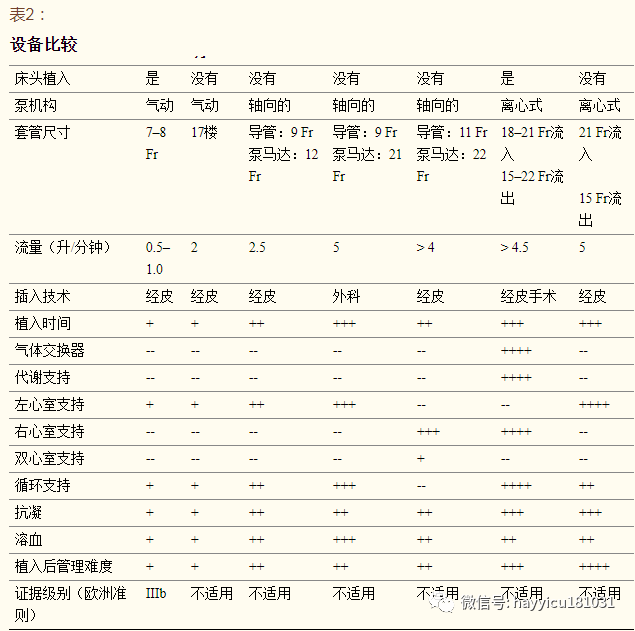Select the "泵马达：21 Fr" cell
The width and height of the screenshot is (635, 631).
click(x=367, y=165)
